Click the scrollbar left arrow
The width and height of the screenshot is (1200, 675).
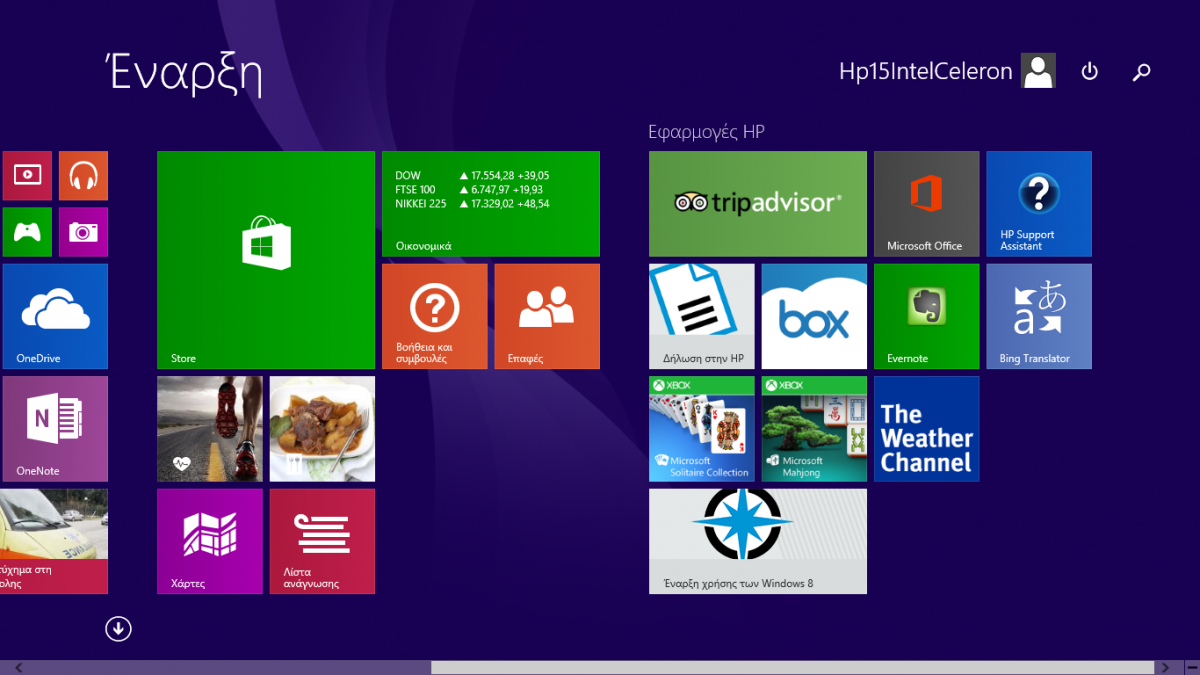coord(19,667)
